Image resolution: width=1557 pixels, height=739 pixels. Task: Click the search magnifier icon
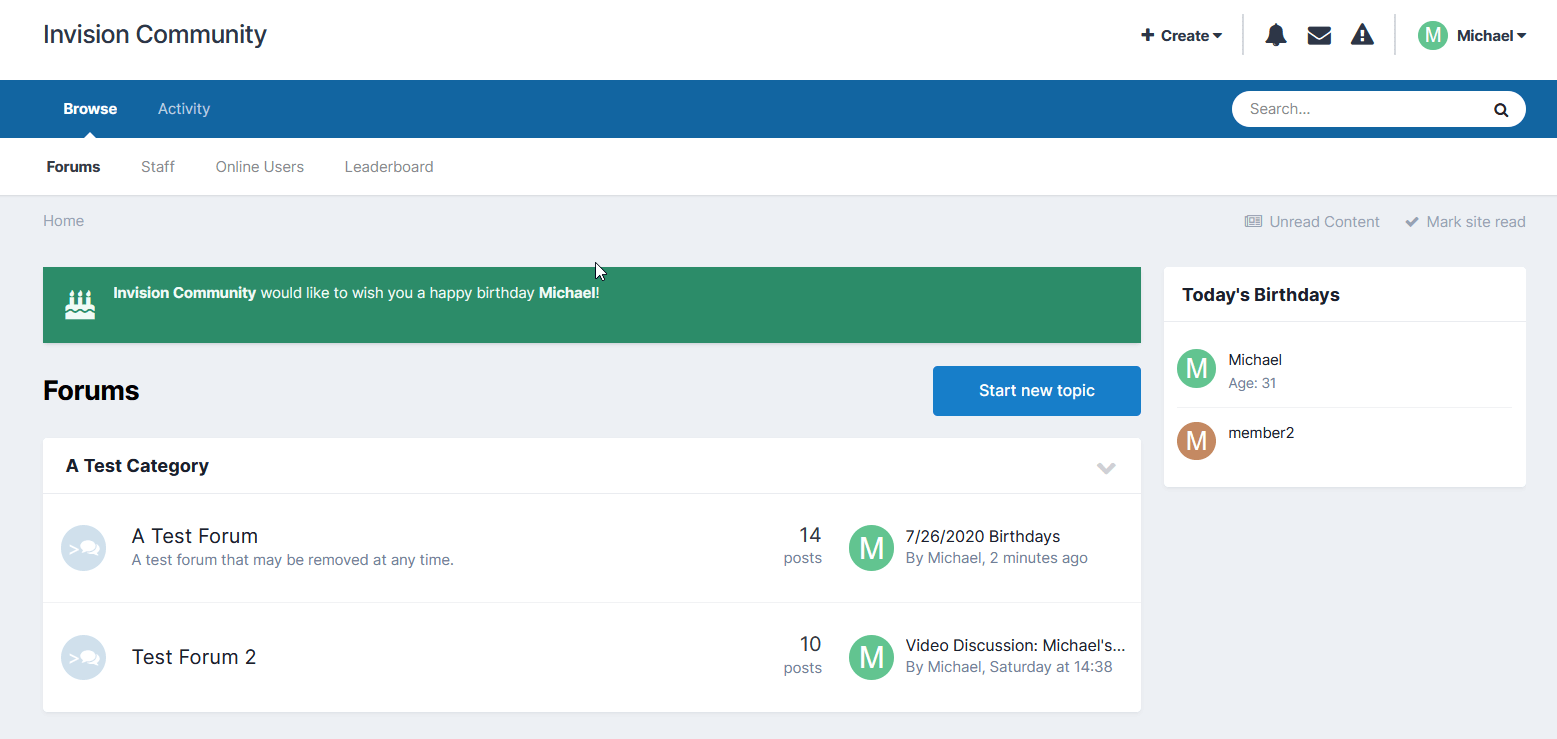[1501, 110]
